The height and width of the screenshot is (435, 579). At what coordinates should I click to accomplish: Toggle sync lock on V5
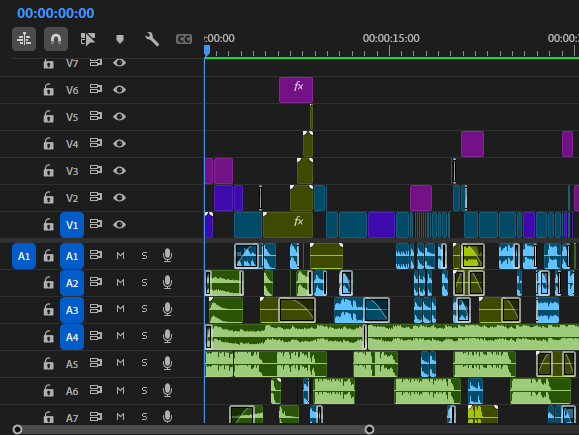click(96, 116)
